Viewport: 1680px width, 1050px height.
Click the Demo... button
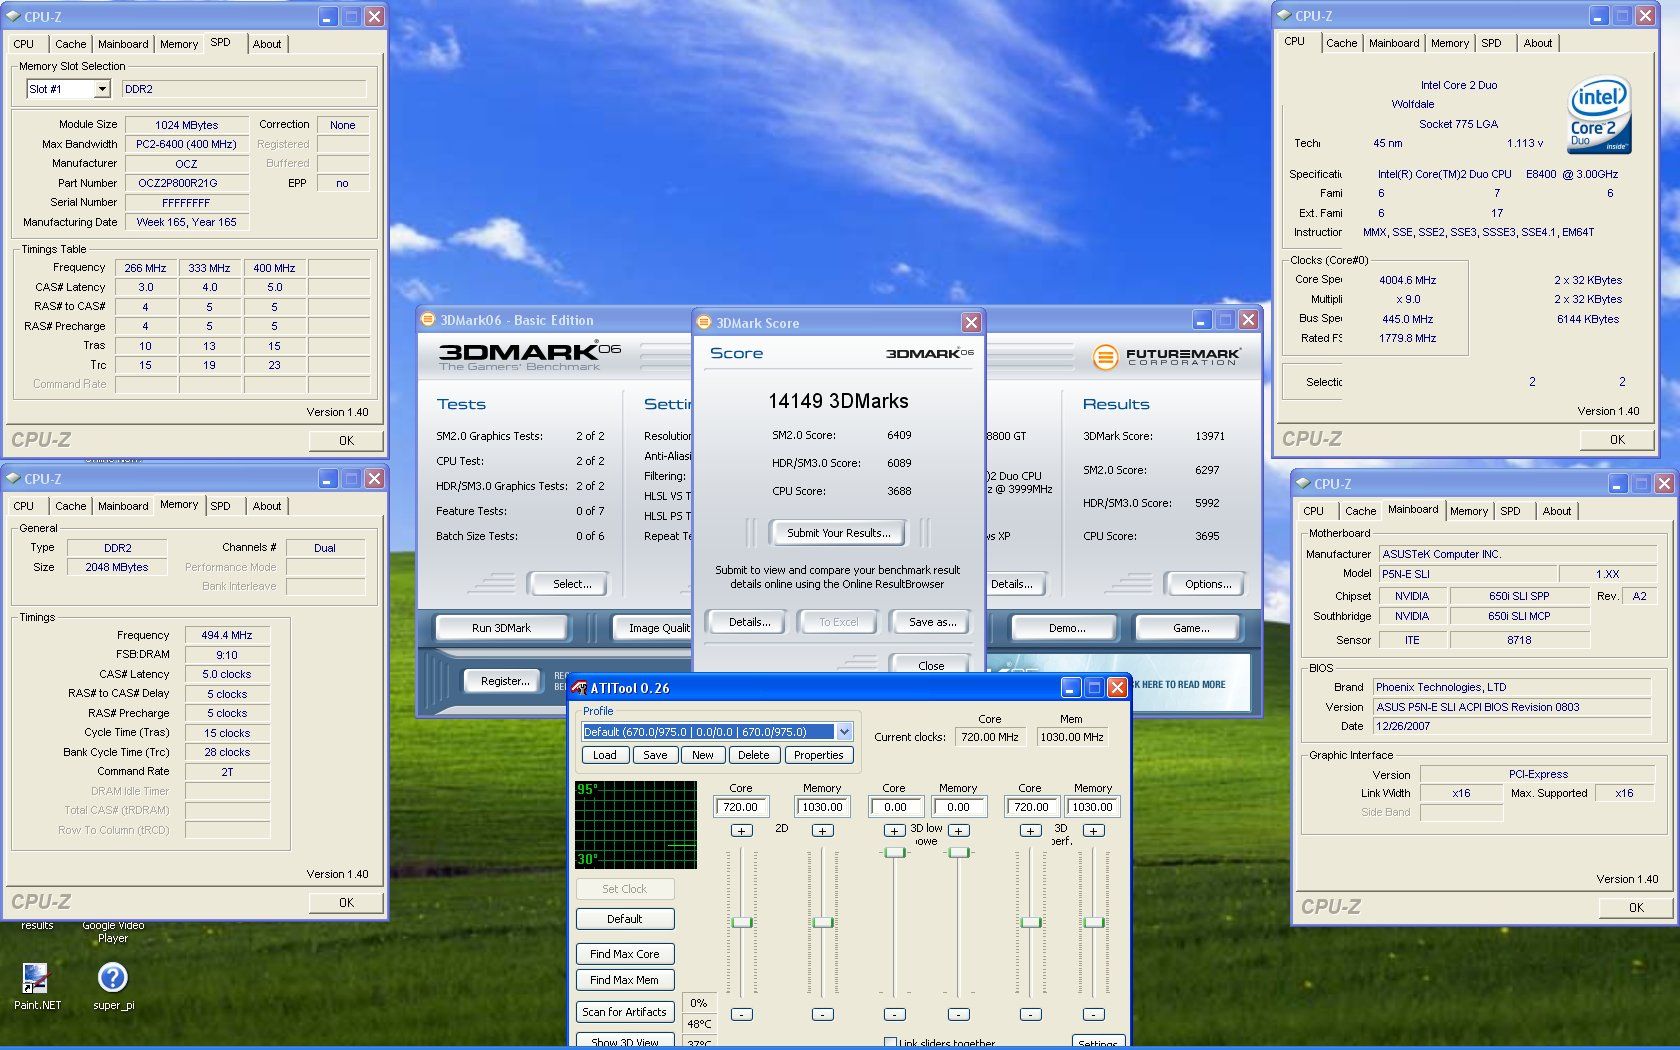pos(1067,628)
